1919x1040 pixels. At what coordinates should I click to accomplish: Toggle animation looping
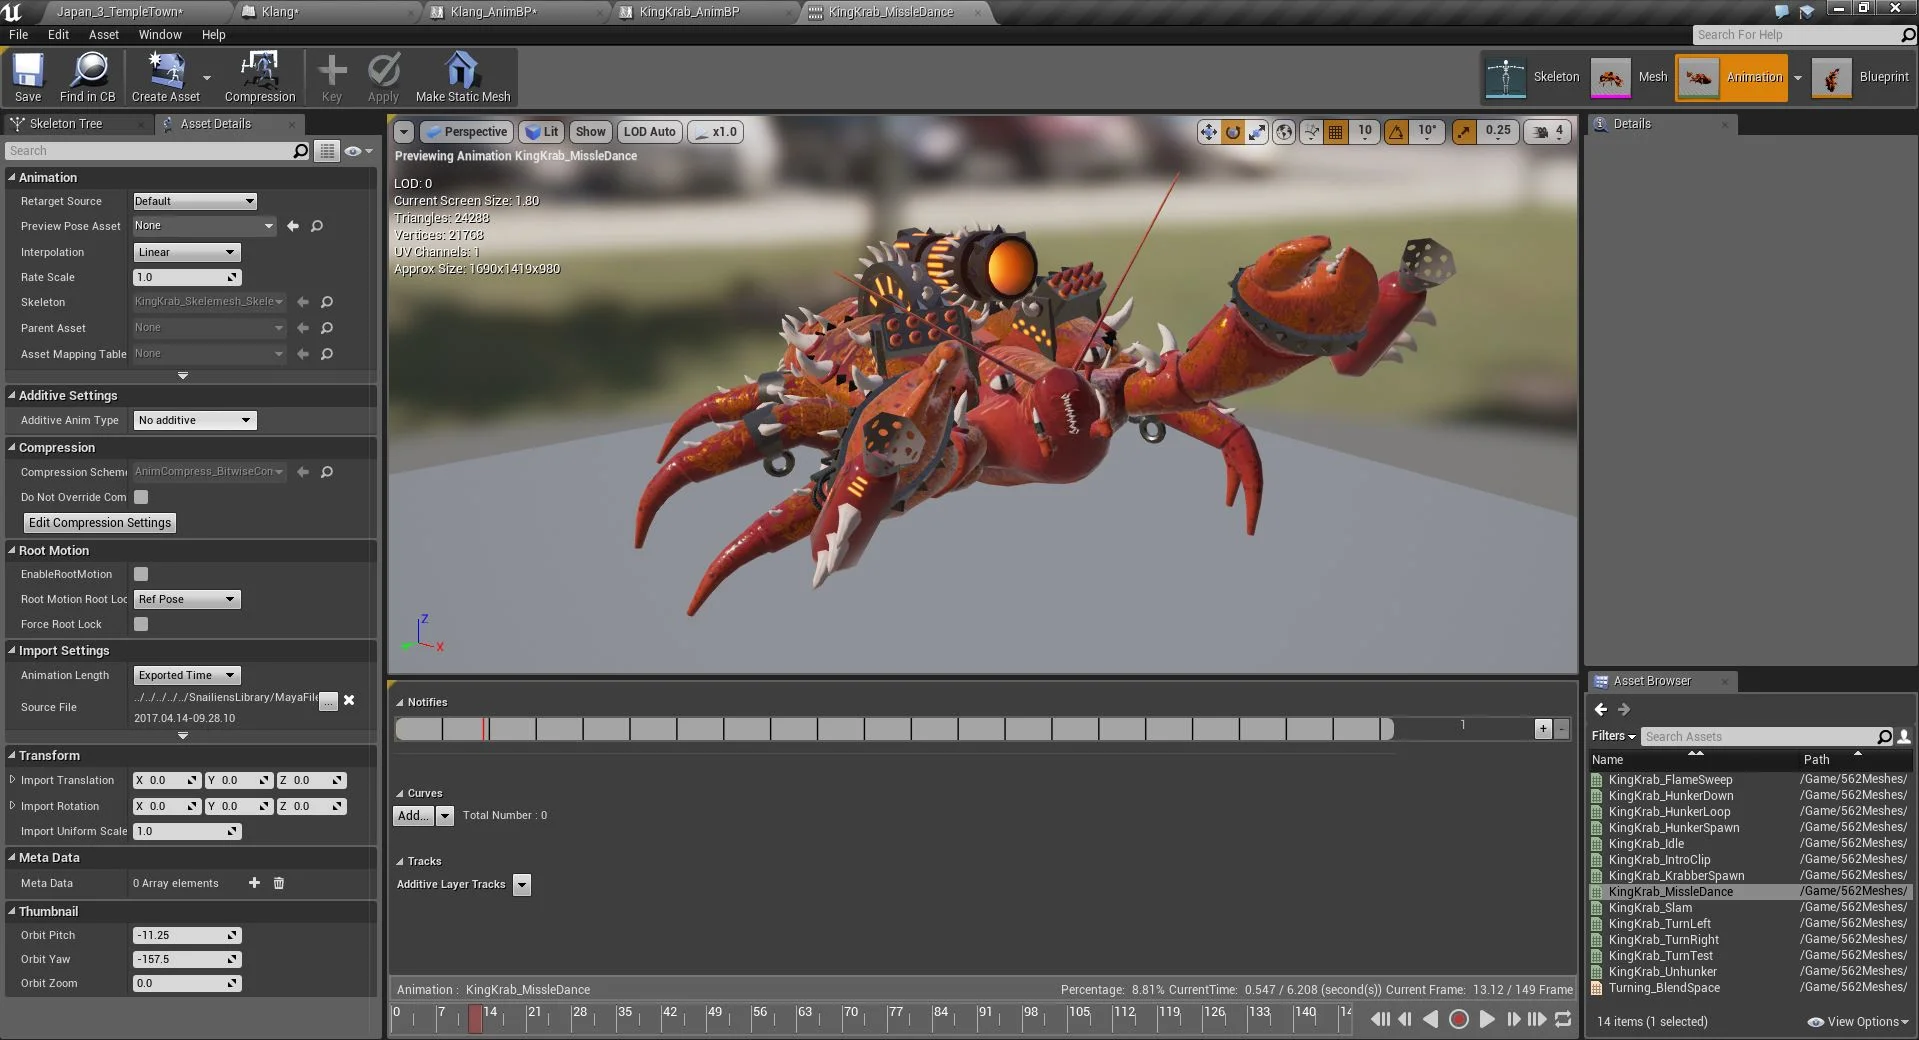click(1563, 1019)
